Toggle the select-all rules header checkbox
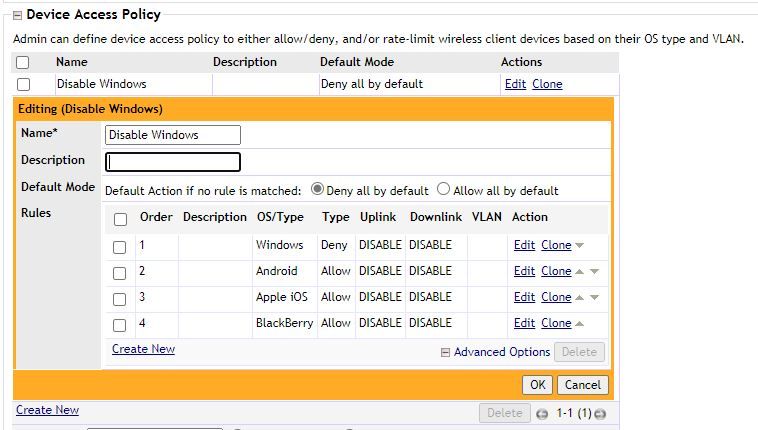758x430 pixels. coord(120,219)
